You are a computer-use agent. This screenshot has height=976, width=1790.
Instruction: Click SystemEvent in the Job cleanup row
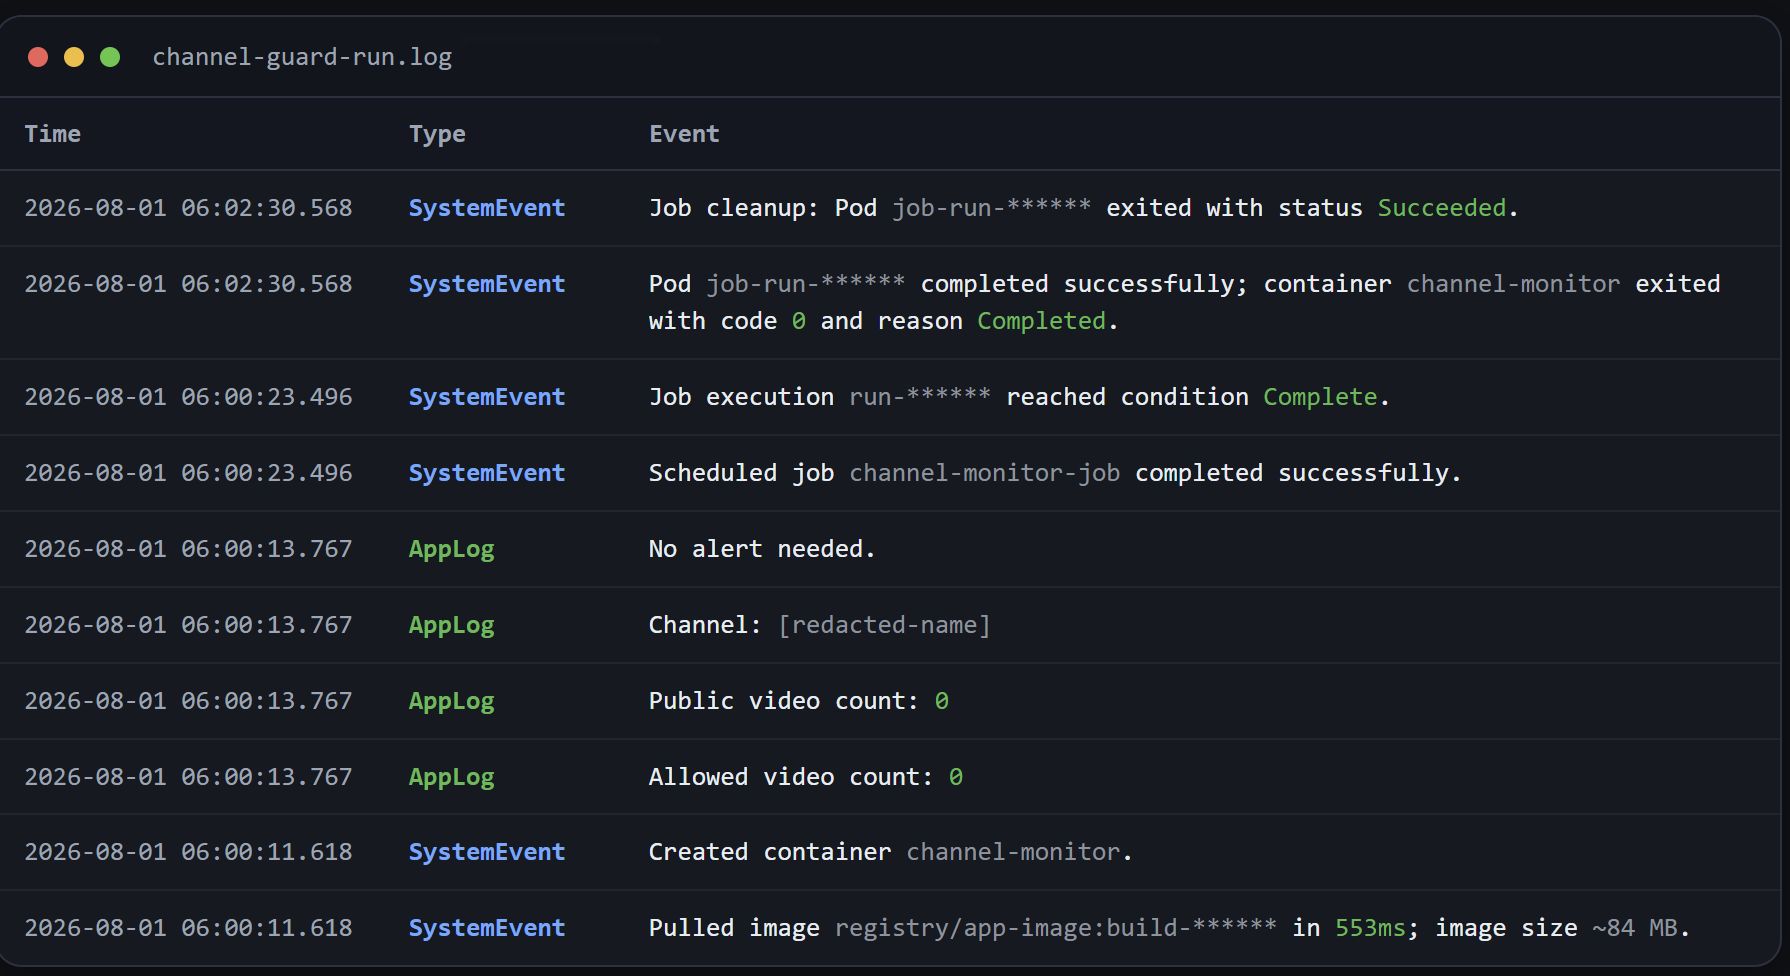487,208
